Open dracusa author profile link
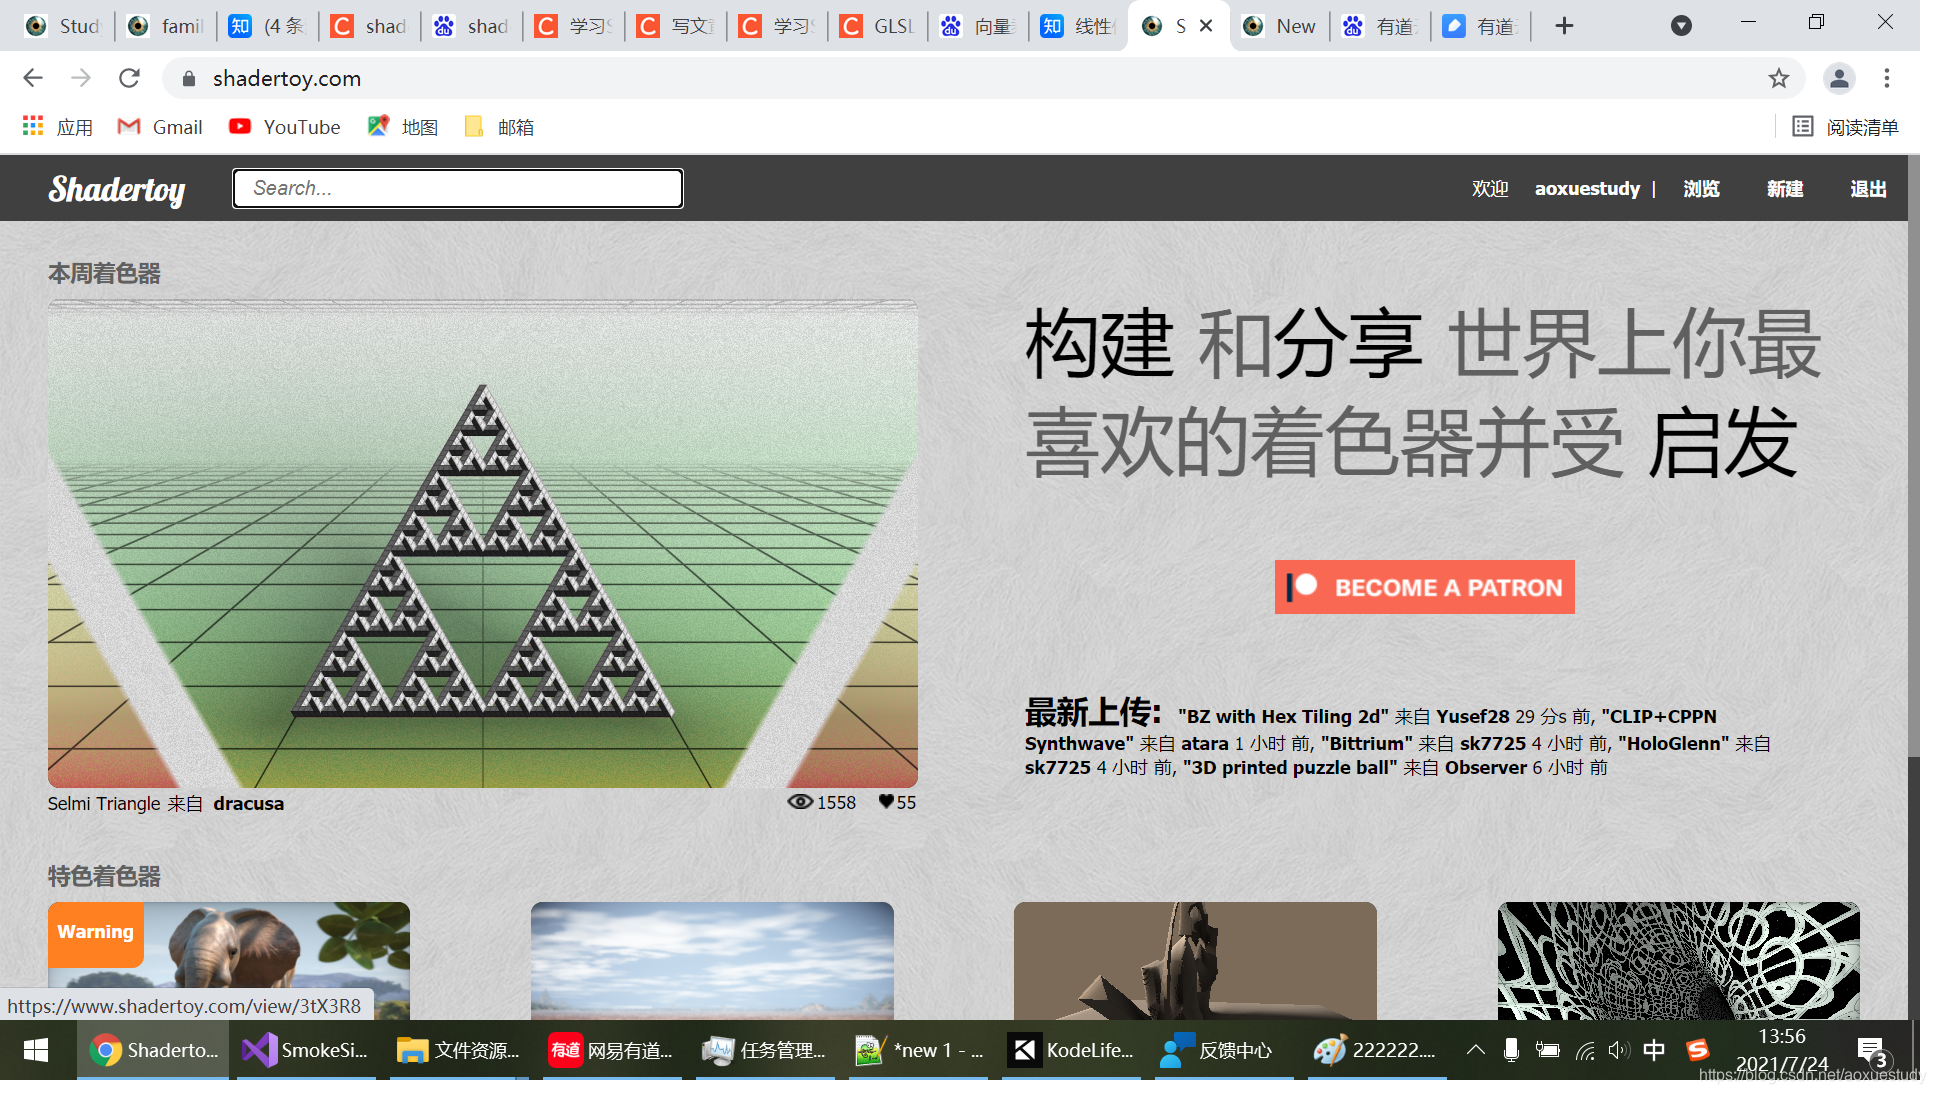Image resolution: width=1936 pixels, height=1094 pixels. (248, 804)
